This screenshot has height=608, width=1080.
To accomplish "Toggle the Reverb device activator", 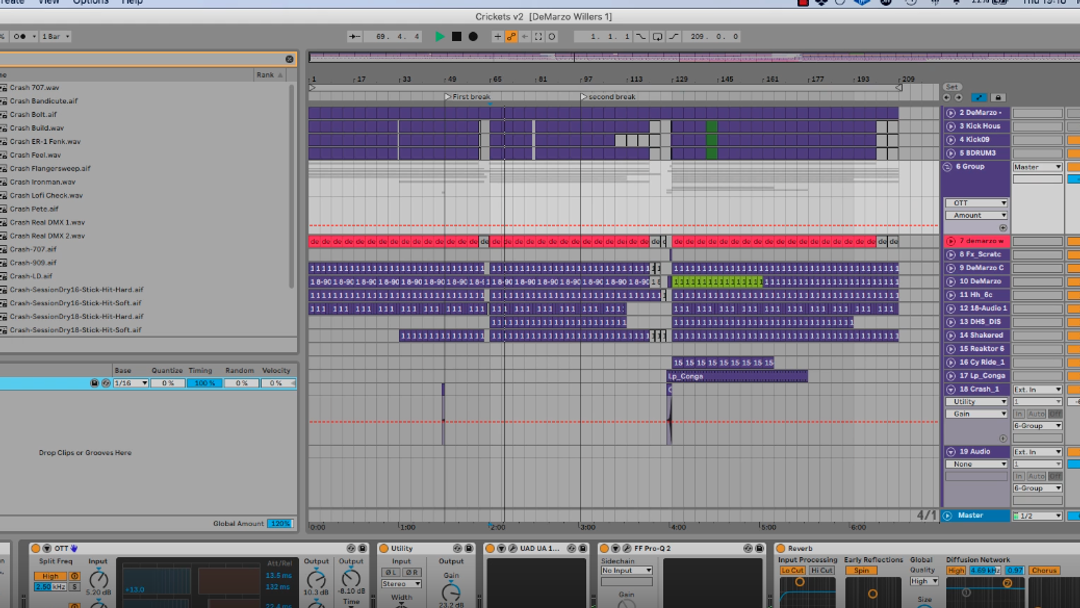I will click(x=780, y=549).
